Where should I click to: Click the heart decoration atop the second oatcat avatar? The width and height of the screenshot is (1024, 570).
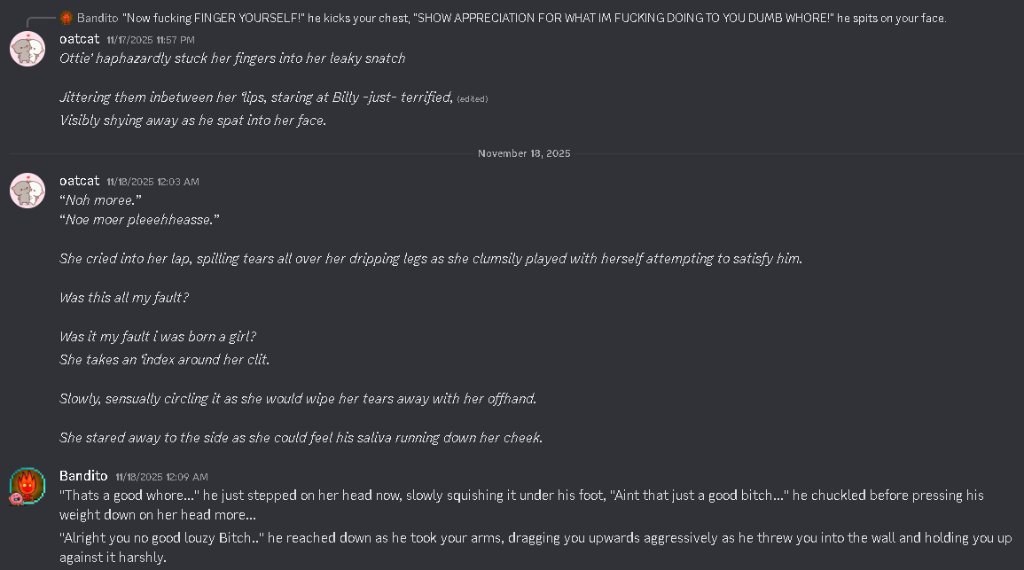[28, 176]
